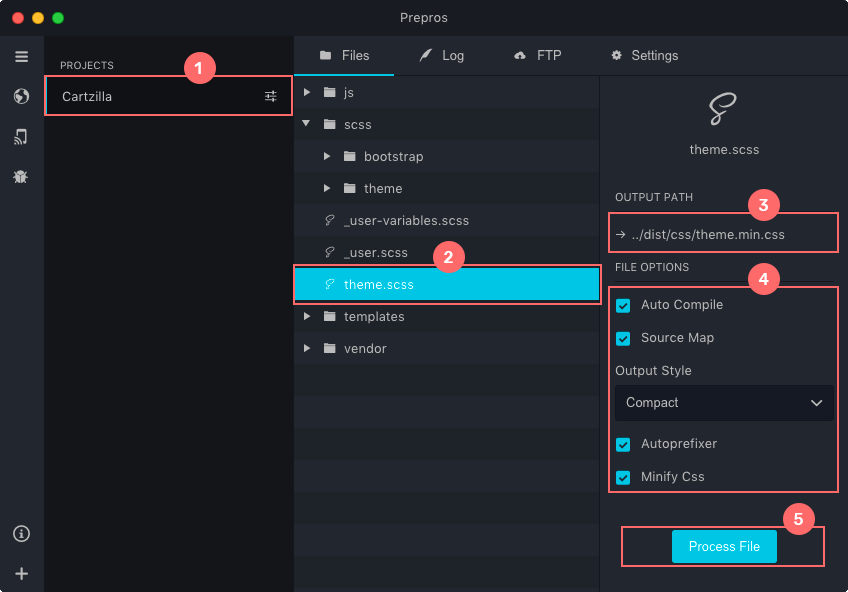Click the plus icon to add project
Image resolution: width=848 pixels, height=592 pixels.
point(21,574)
